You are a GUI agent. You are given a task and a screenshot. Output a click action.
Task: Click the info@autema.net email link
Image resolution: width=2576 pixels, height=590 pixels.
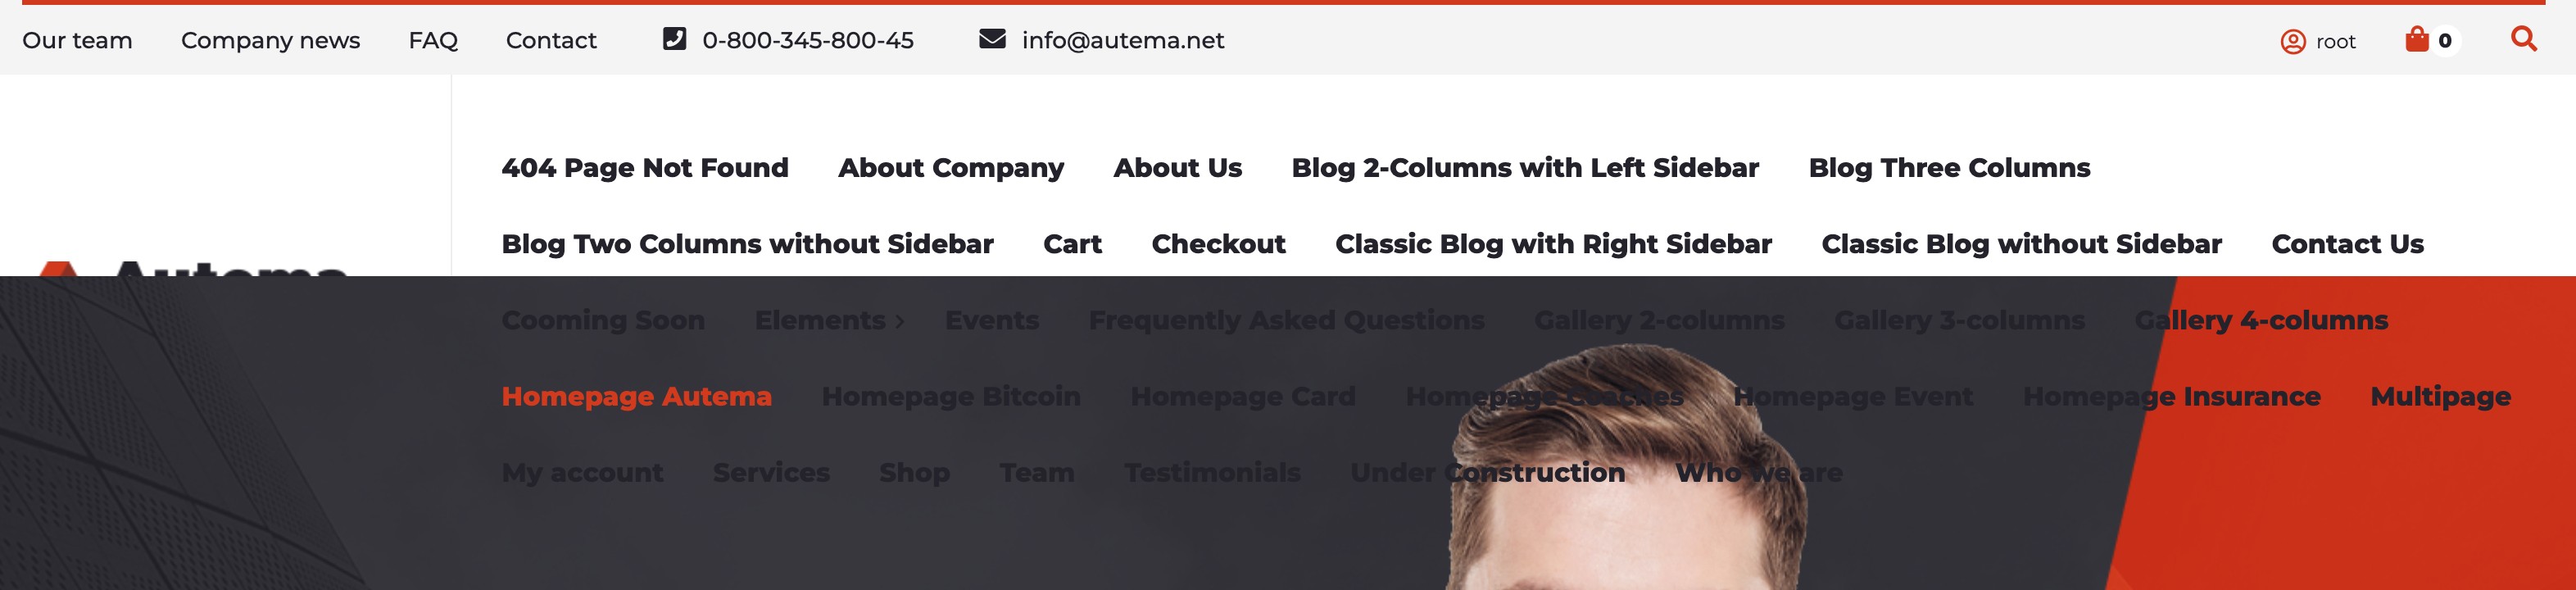click(1123, 40)
